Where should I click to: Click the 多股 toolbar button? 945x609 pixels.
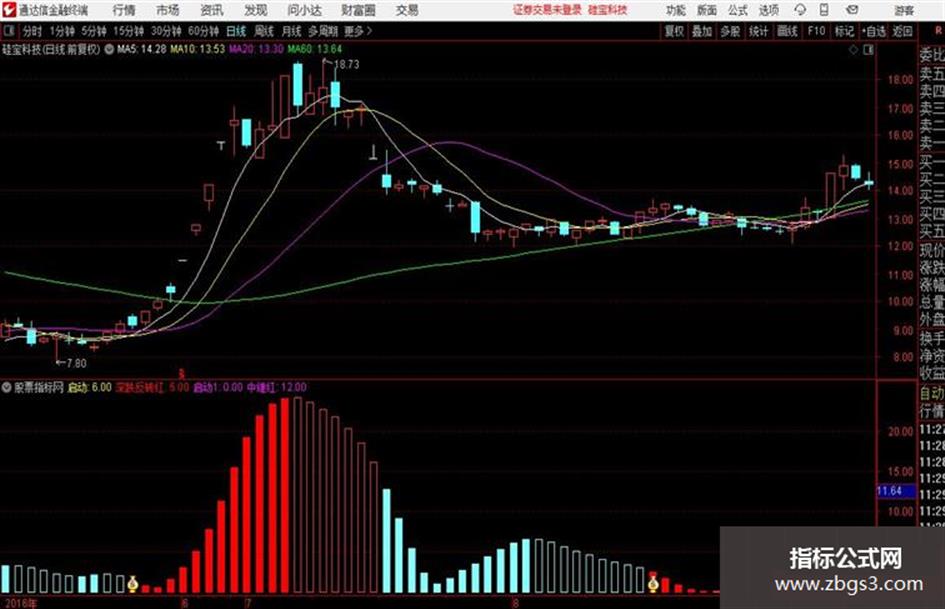[730, 31]
